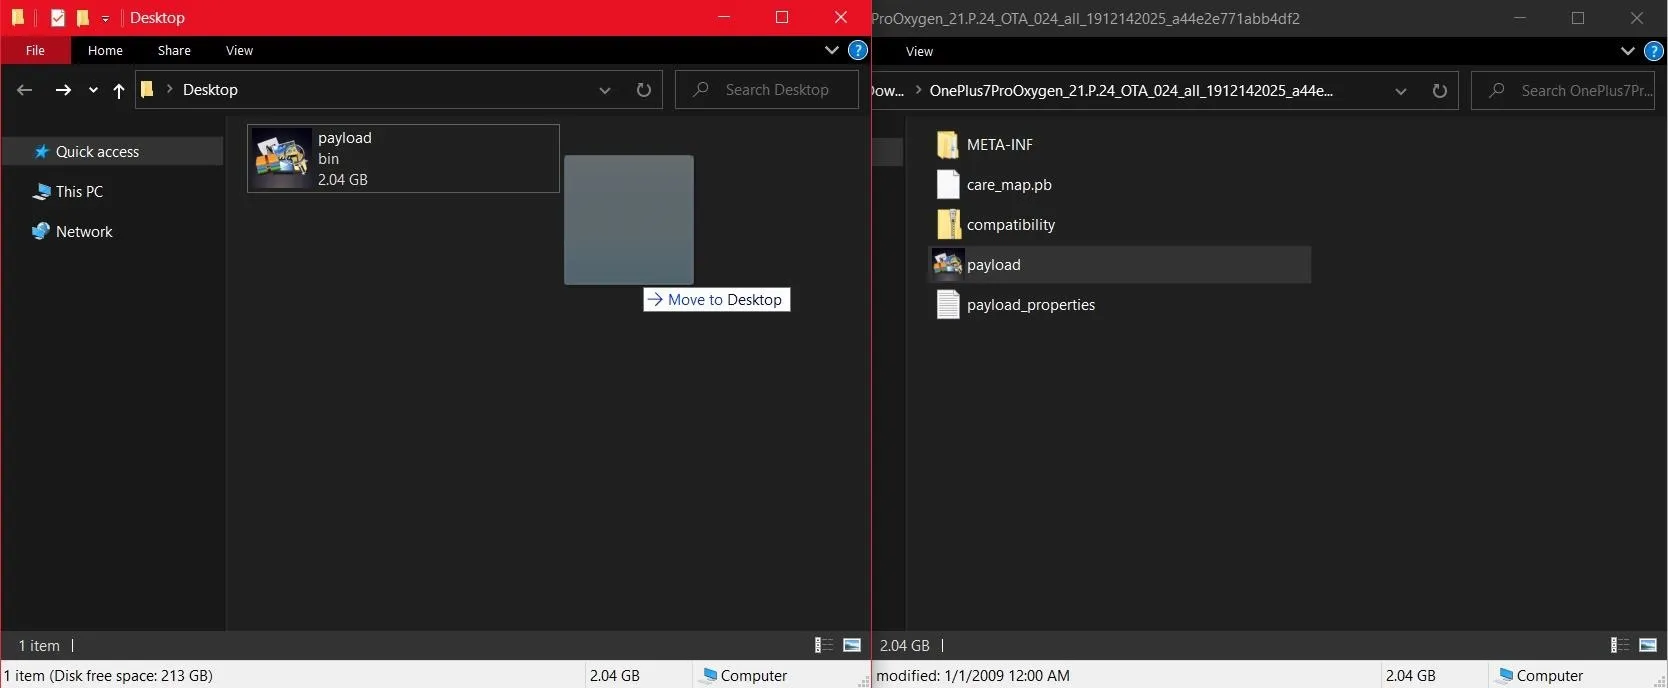Viewport: 1668px width, 688px height.
Task: Click the Search OnePlus7Pr... box
Action: pyautogui.click(x=1563, y=91)
